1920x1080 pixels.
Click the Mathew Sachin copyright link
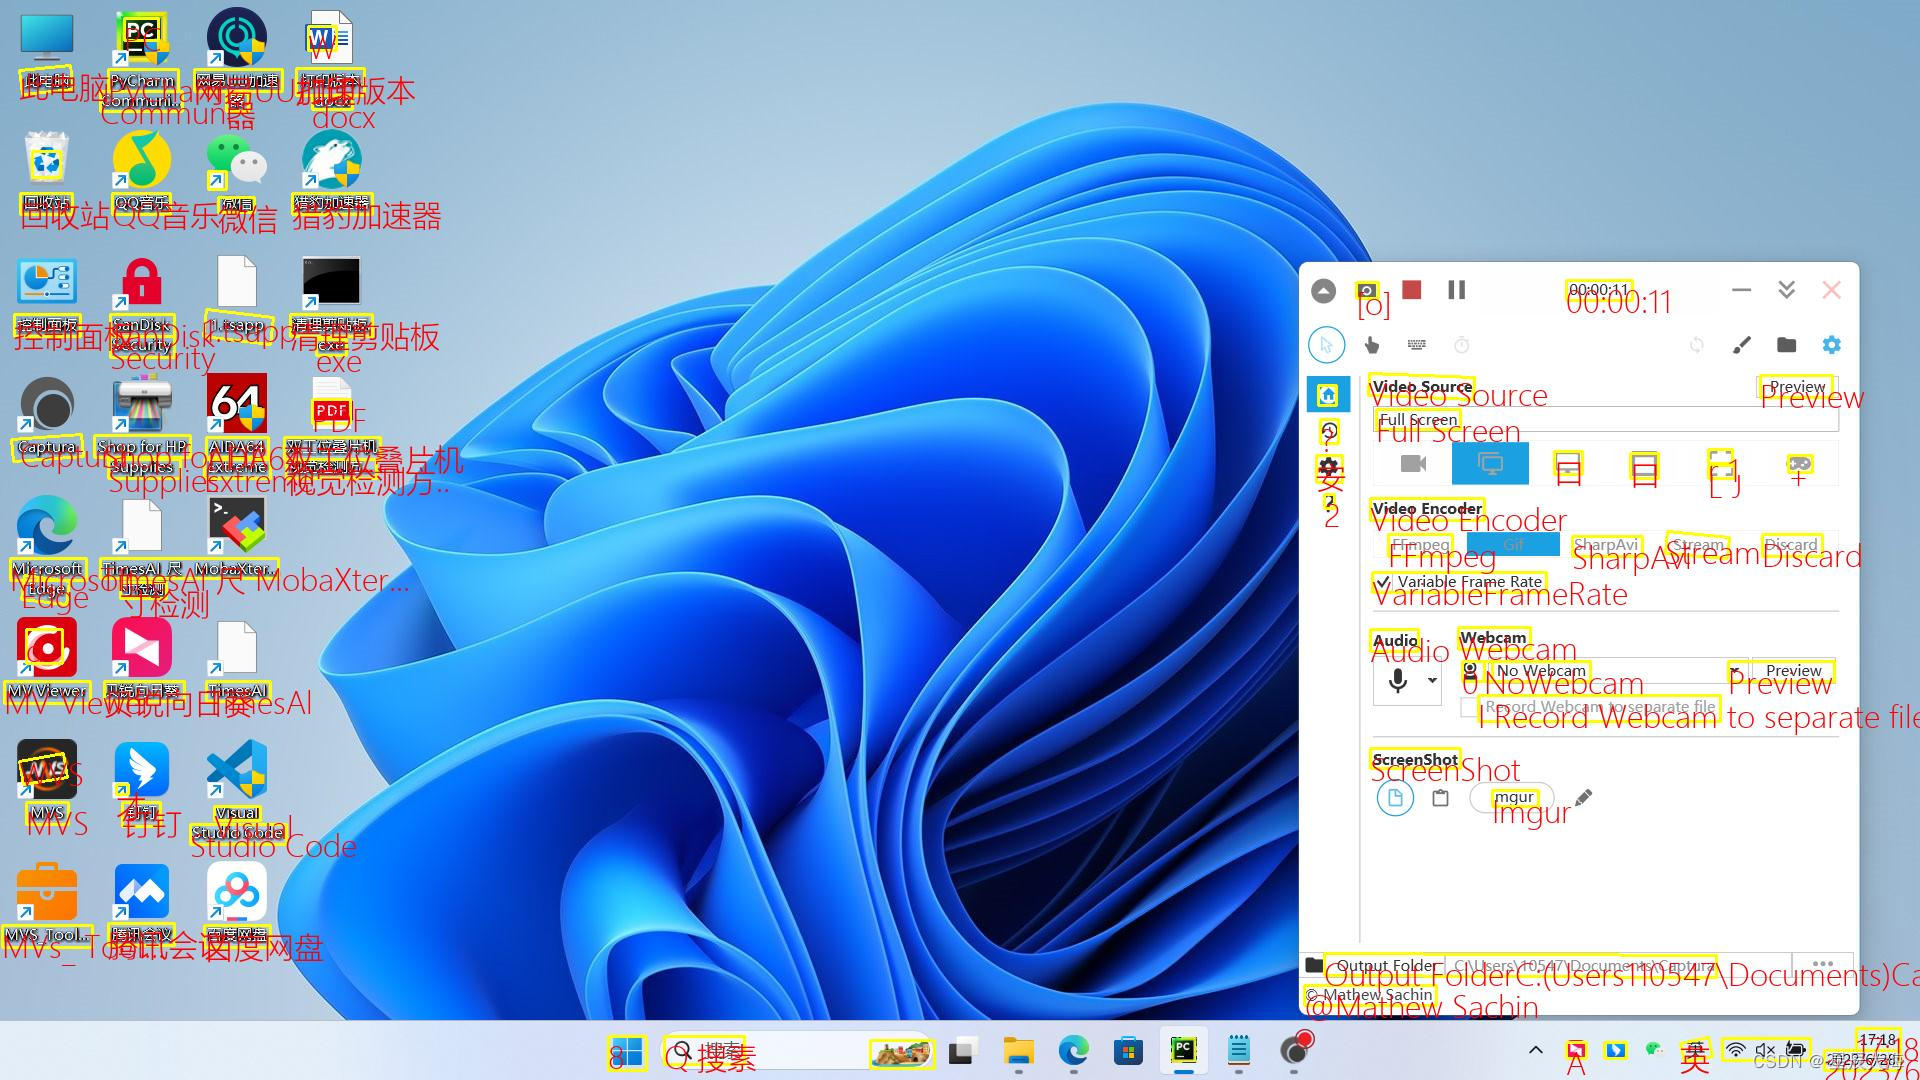(1369, 995)
